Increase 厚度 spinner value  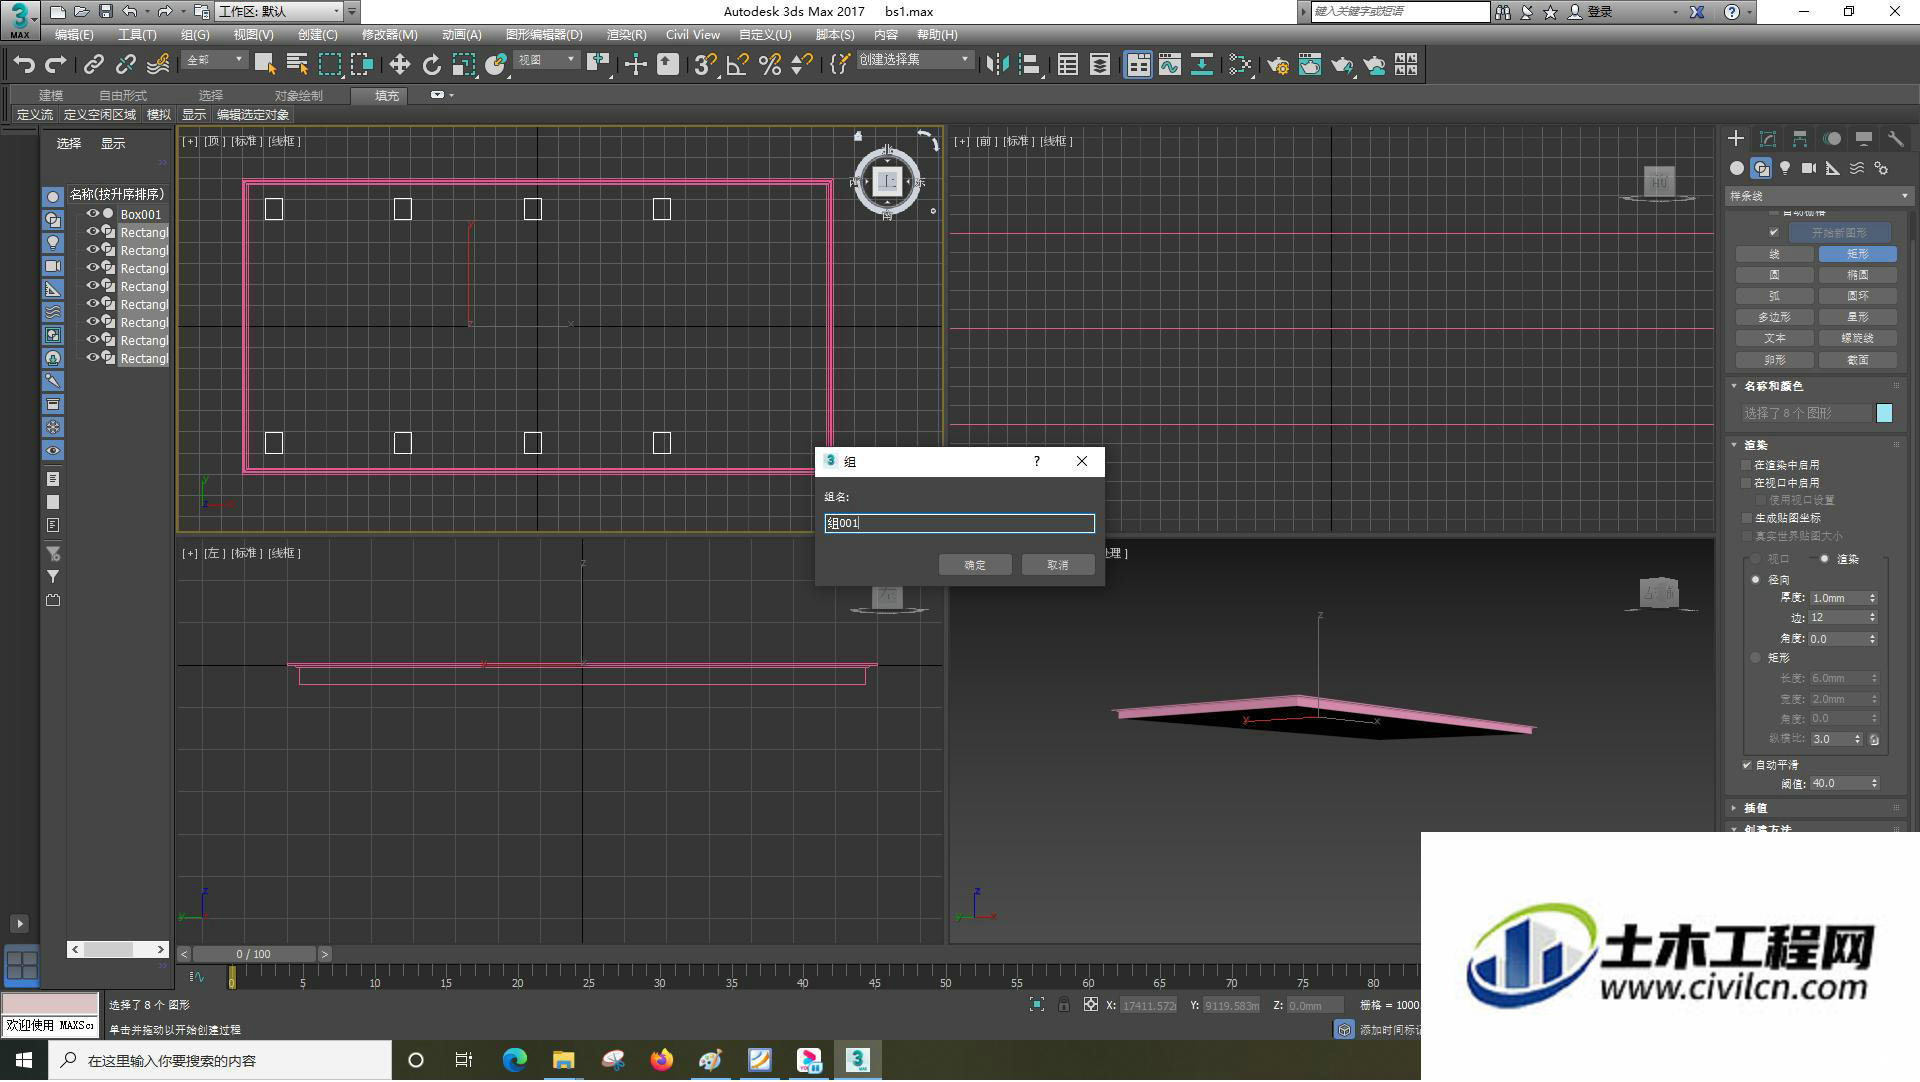(x=1872, y=595)
